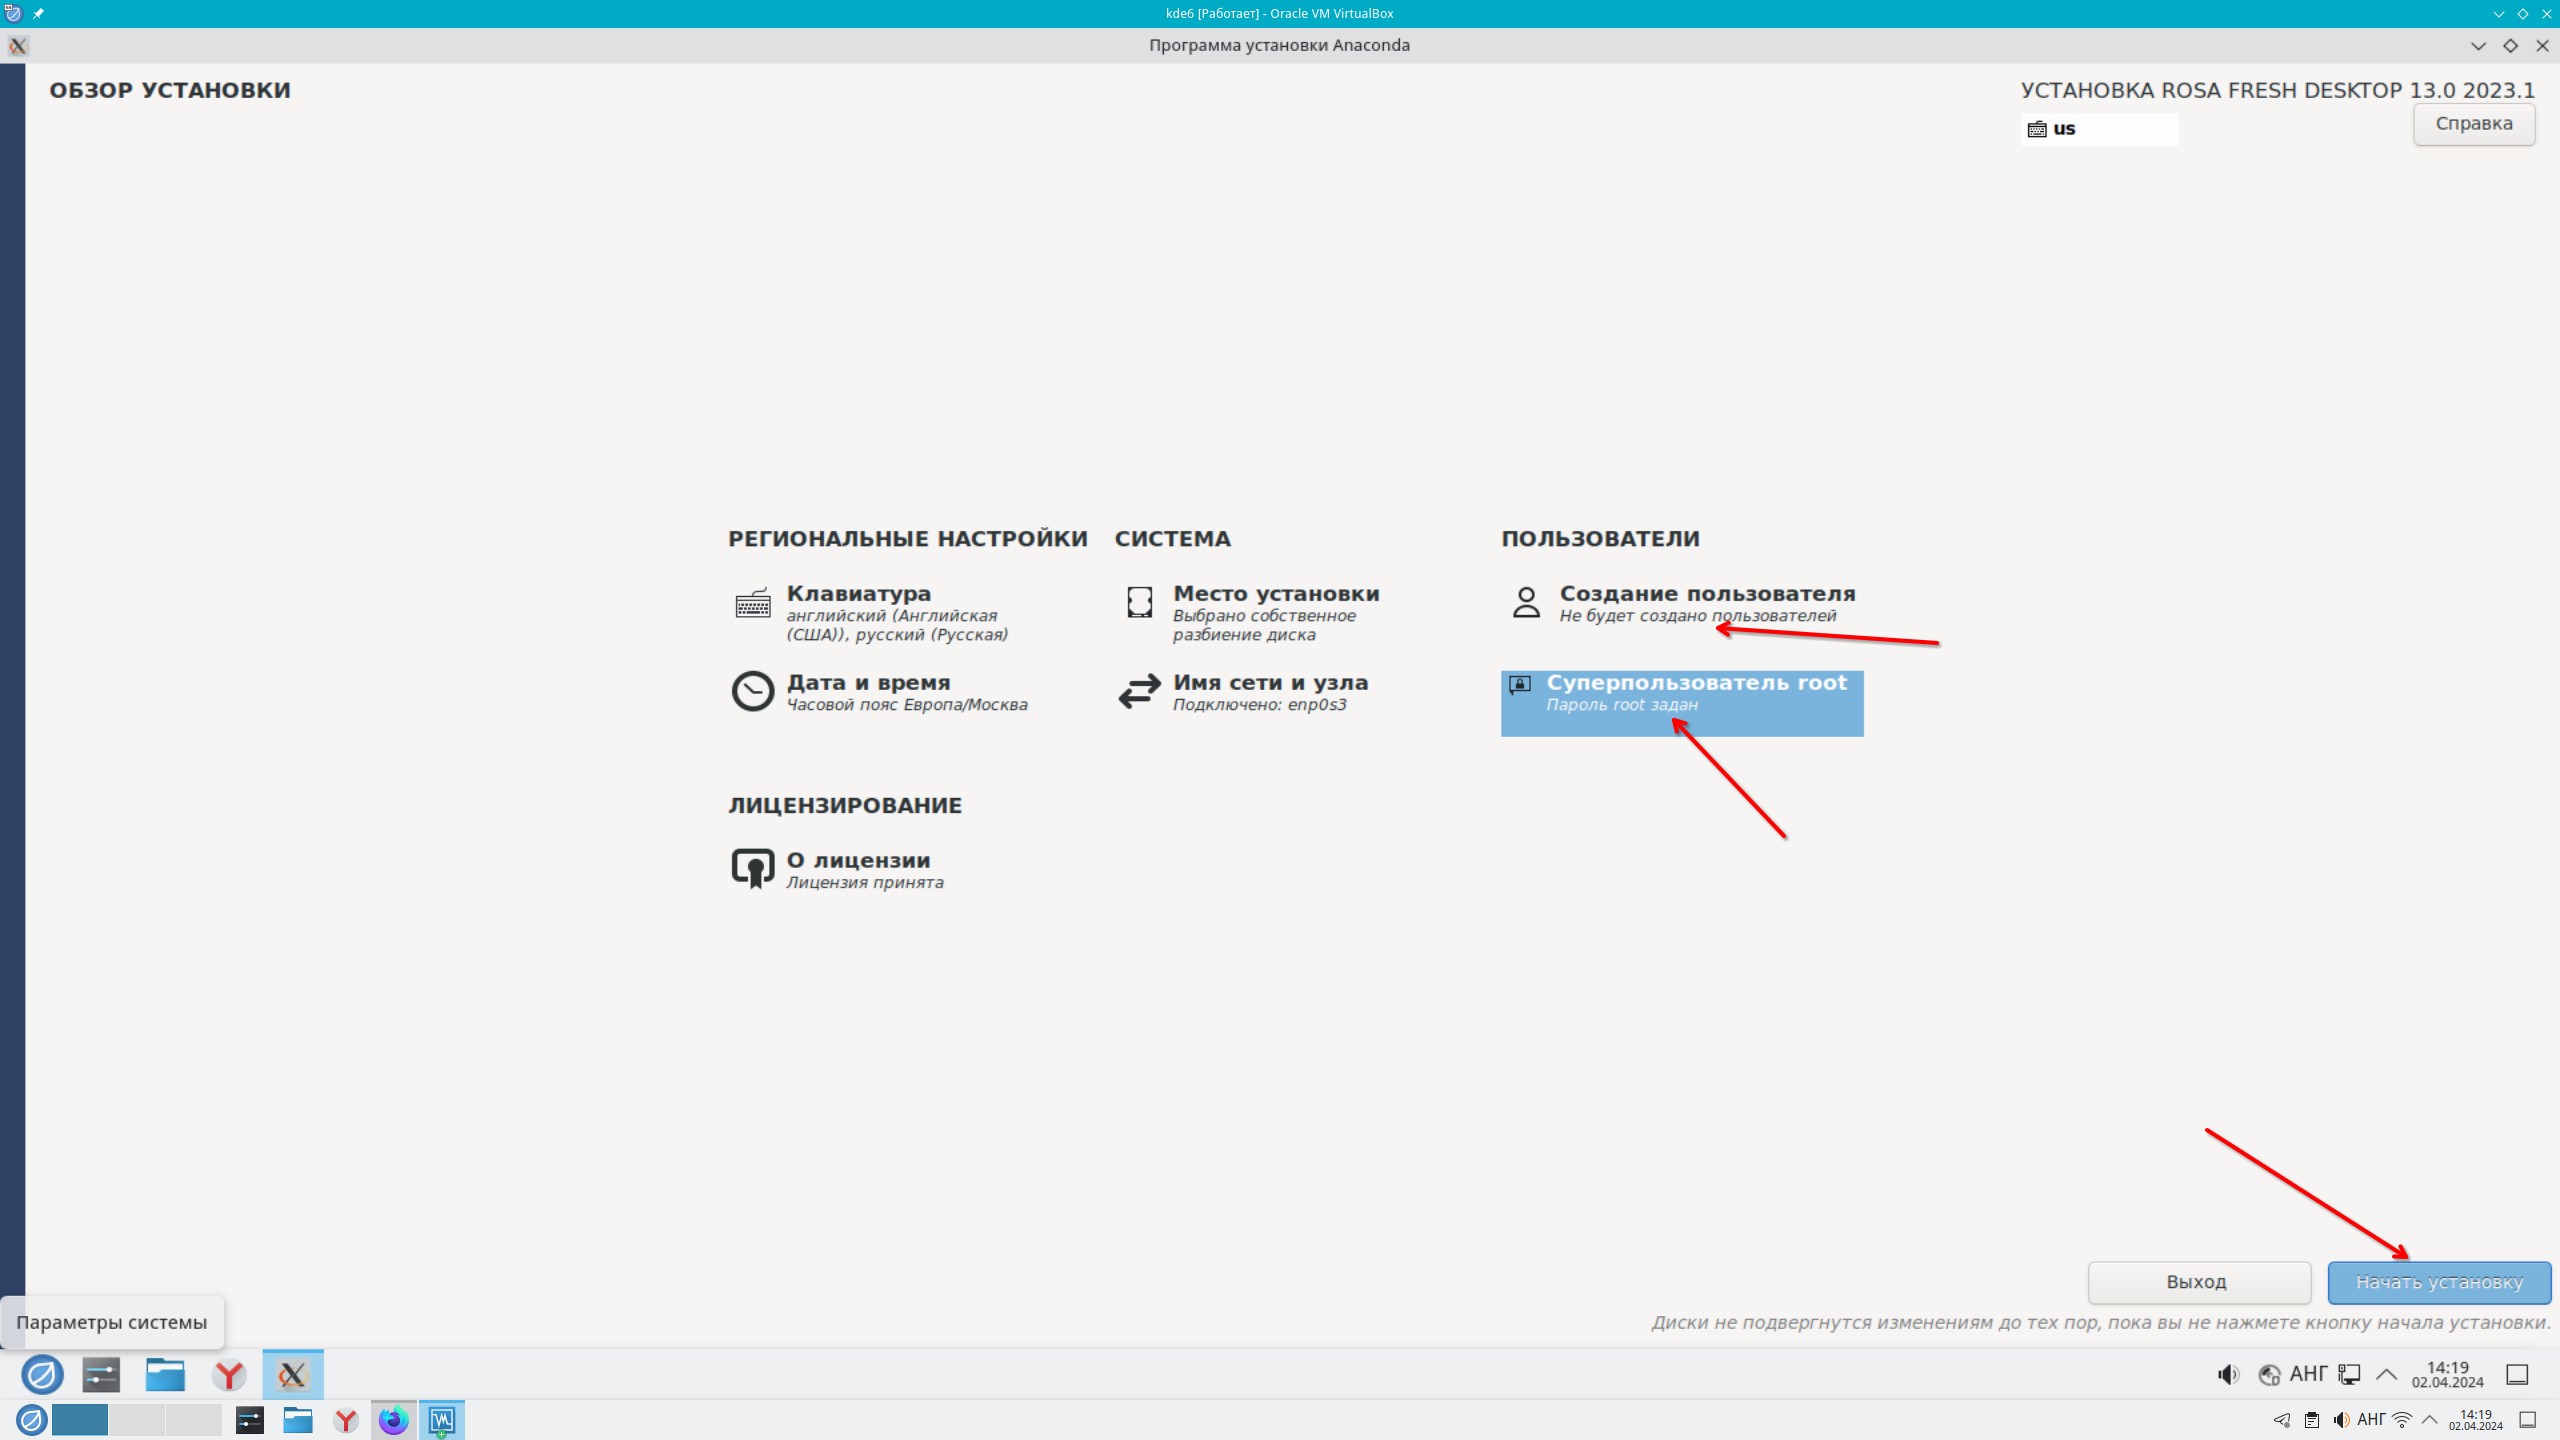Open the Справка help button
Image resolution: width=2560 pixels, height=1440 pixels.
coord(2473,124)
